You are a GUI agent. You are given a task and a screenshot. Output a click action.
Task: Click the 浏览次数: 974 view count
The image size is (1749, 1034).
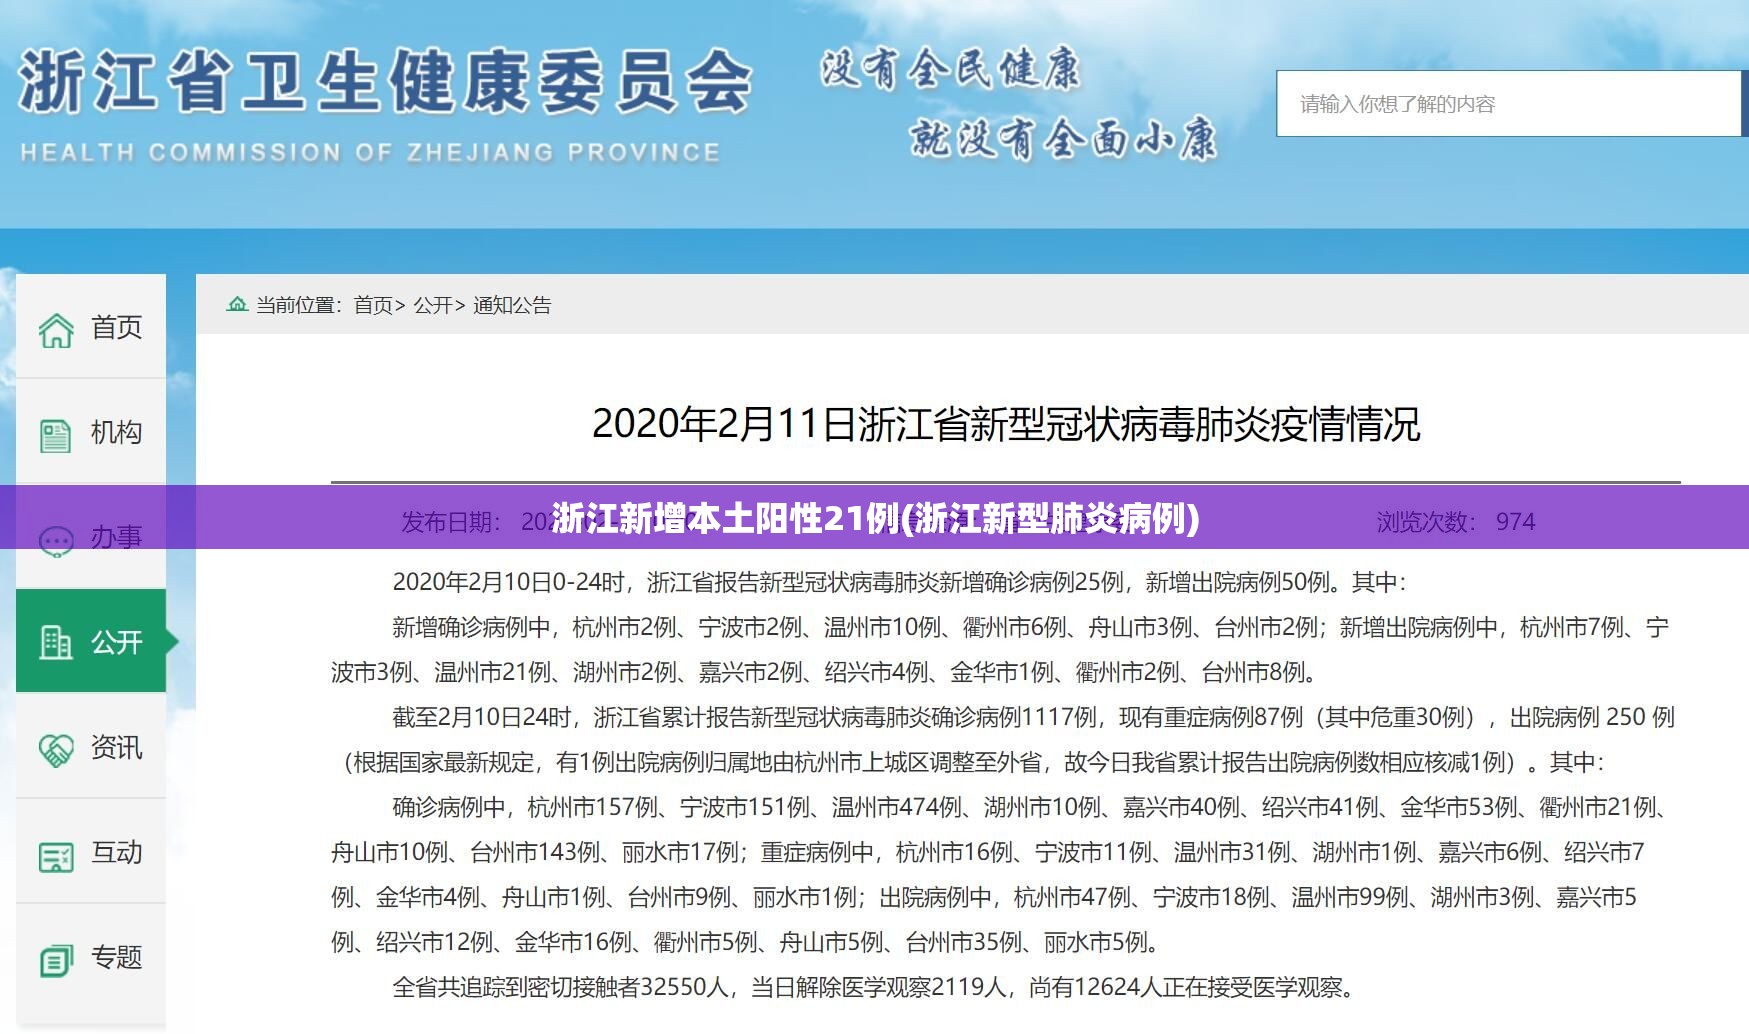1456,522
